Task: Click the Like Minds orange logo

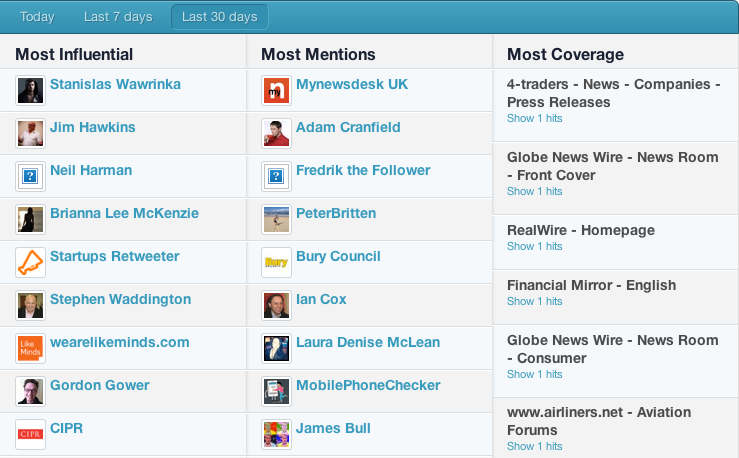Action: pos(30,348)
